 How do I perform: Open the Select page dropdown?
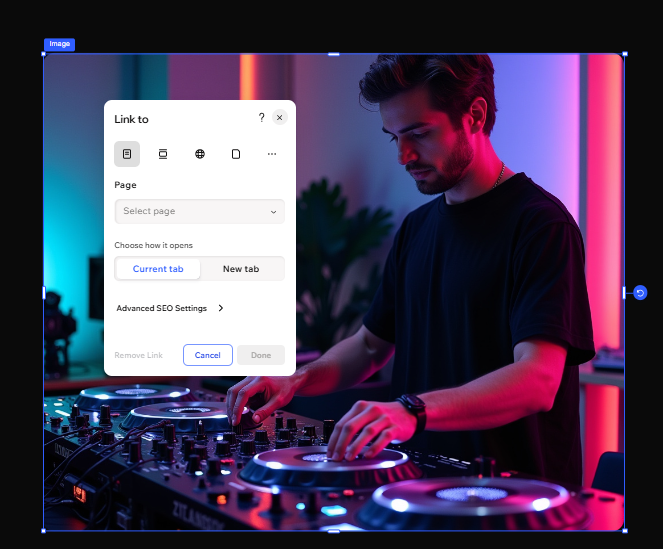(x=200, y=211)
